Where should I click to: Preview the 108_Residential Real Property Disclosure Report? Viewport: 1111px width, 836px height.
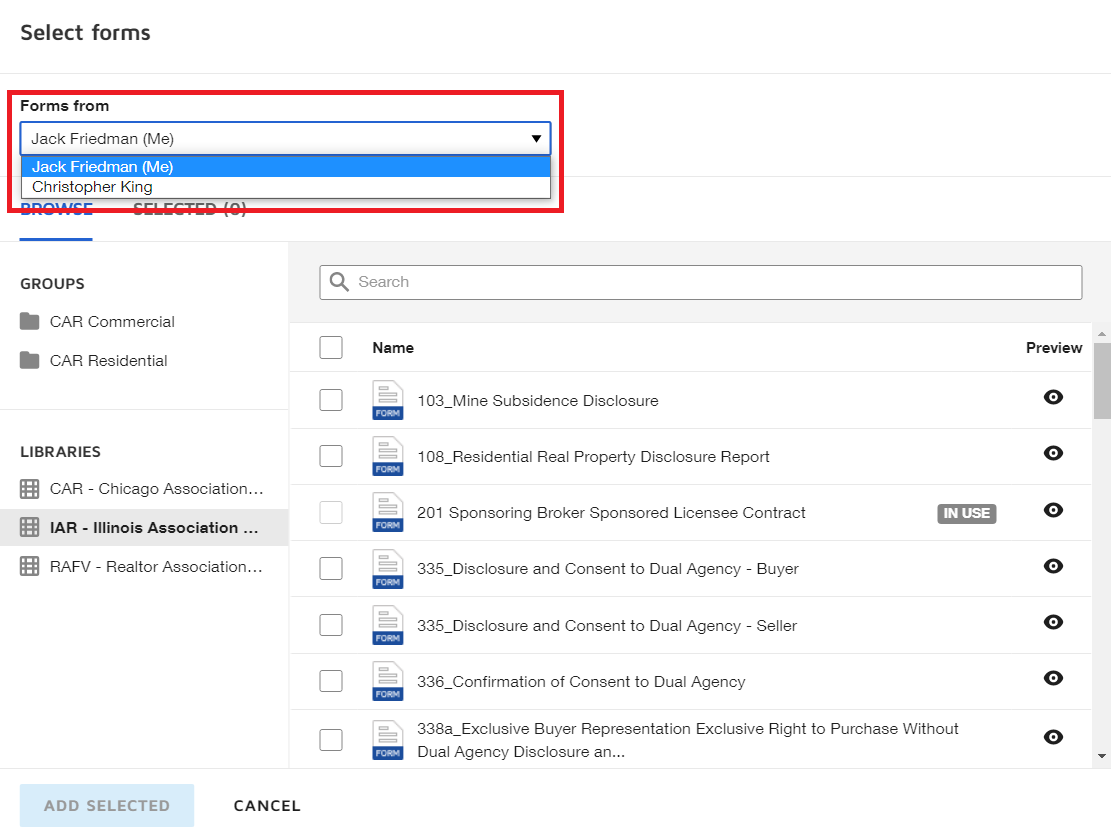(1052, 453)
